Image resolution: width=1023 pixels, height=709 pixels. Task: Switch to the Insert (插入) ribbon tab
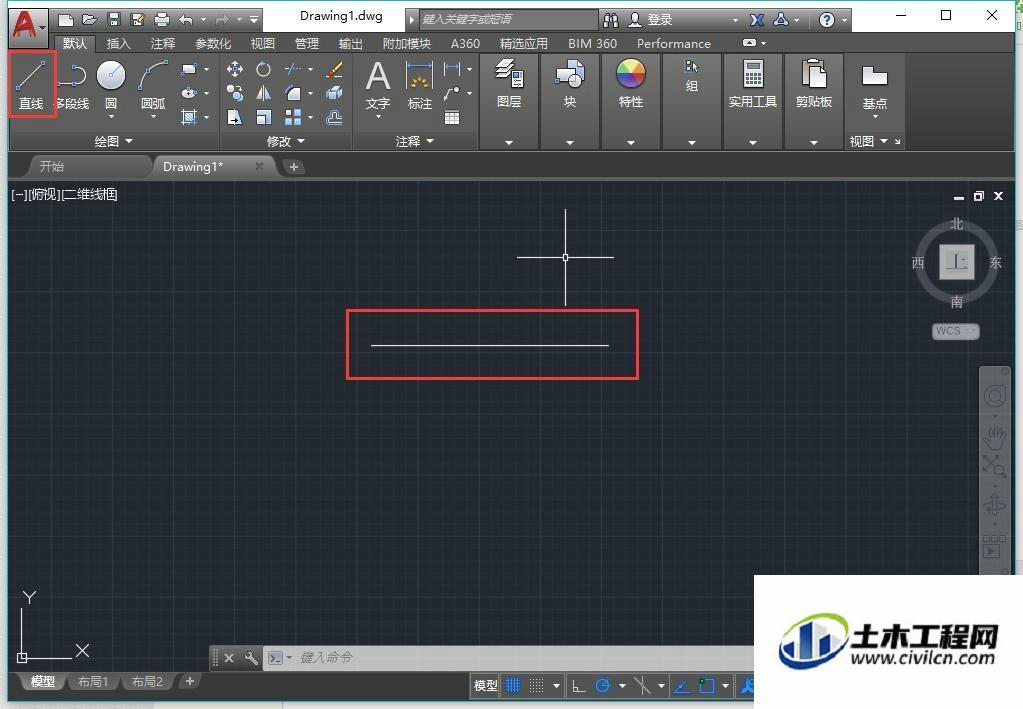click(118, 44)
